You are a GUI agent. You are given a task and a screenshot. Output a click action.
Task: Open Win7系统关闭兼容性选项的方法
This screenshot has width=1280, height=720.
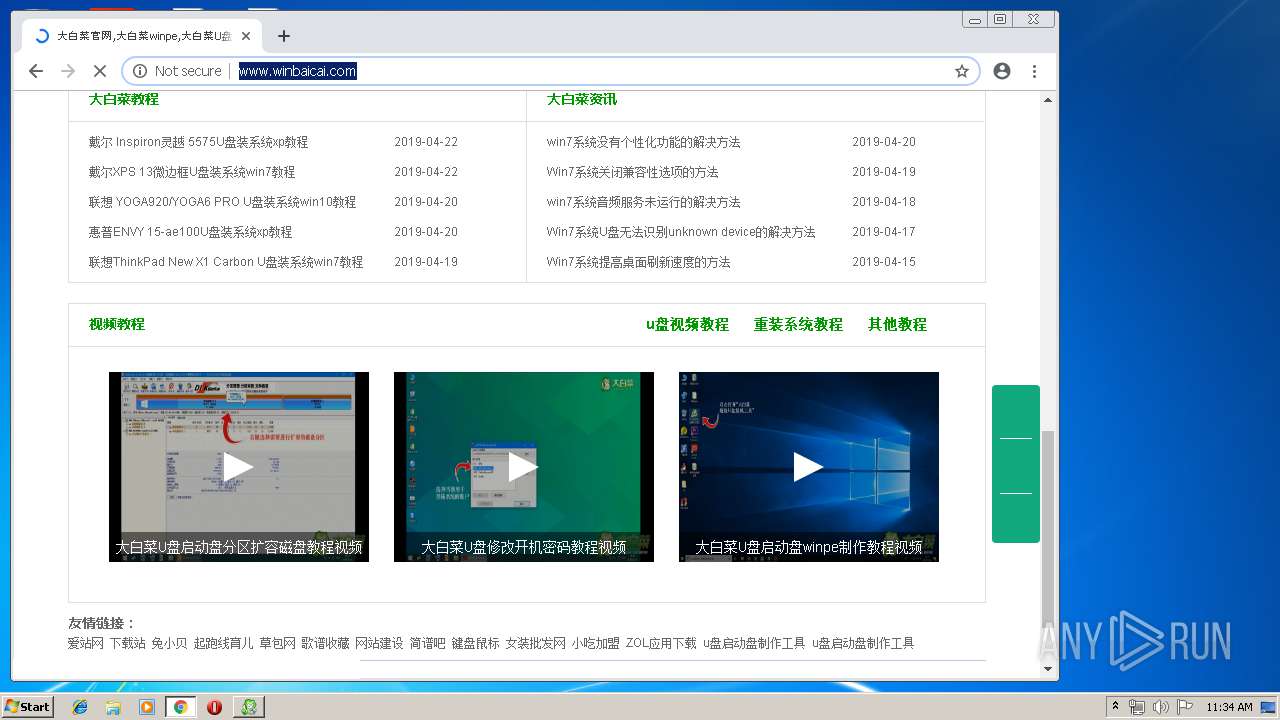tap(632, 172)
